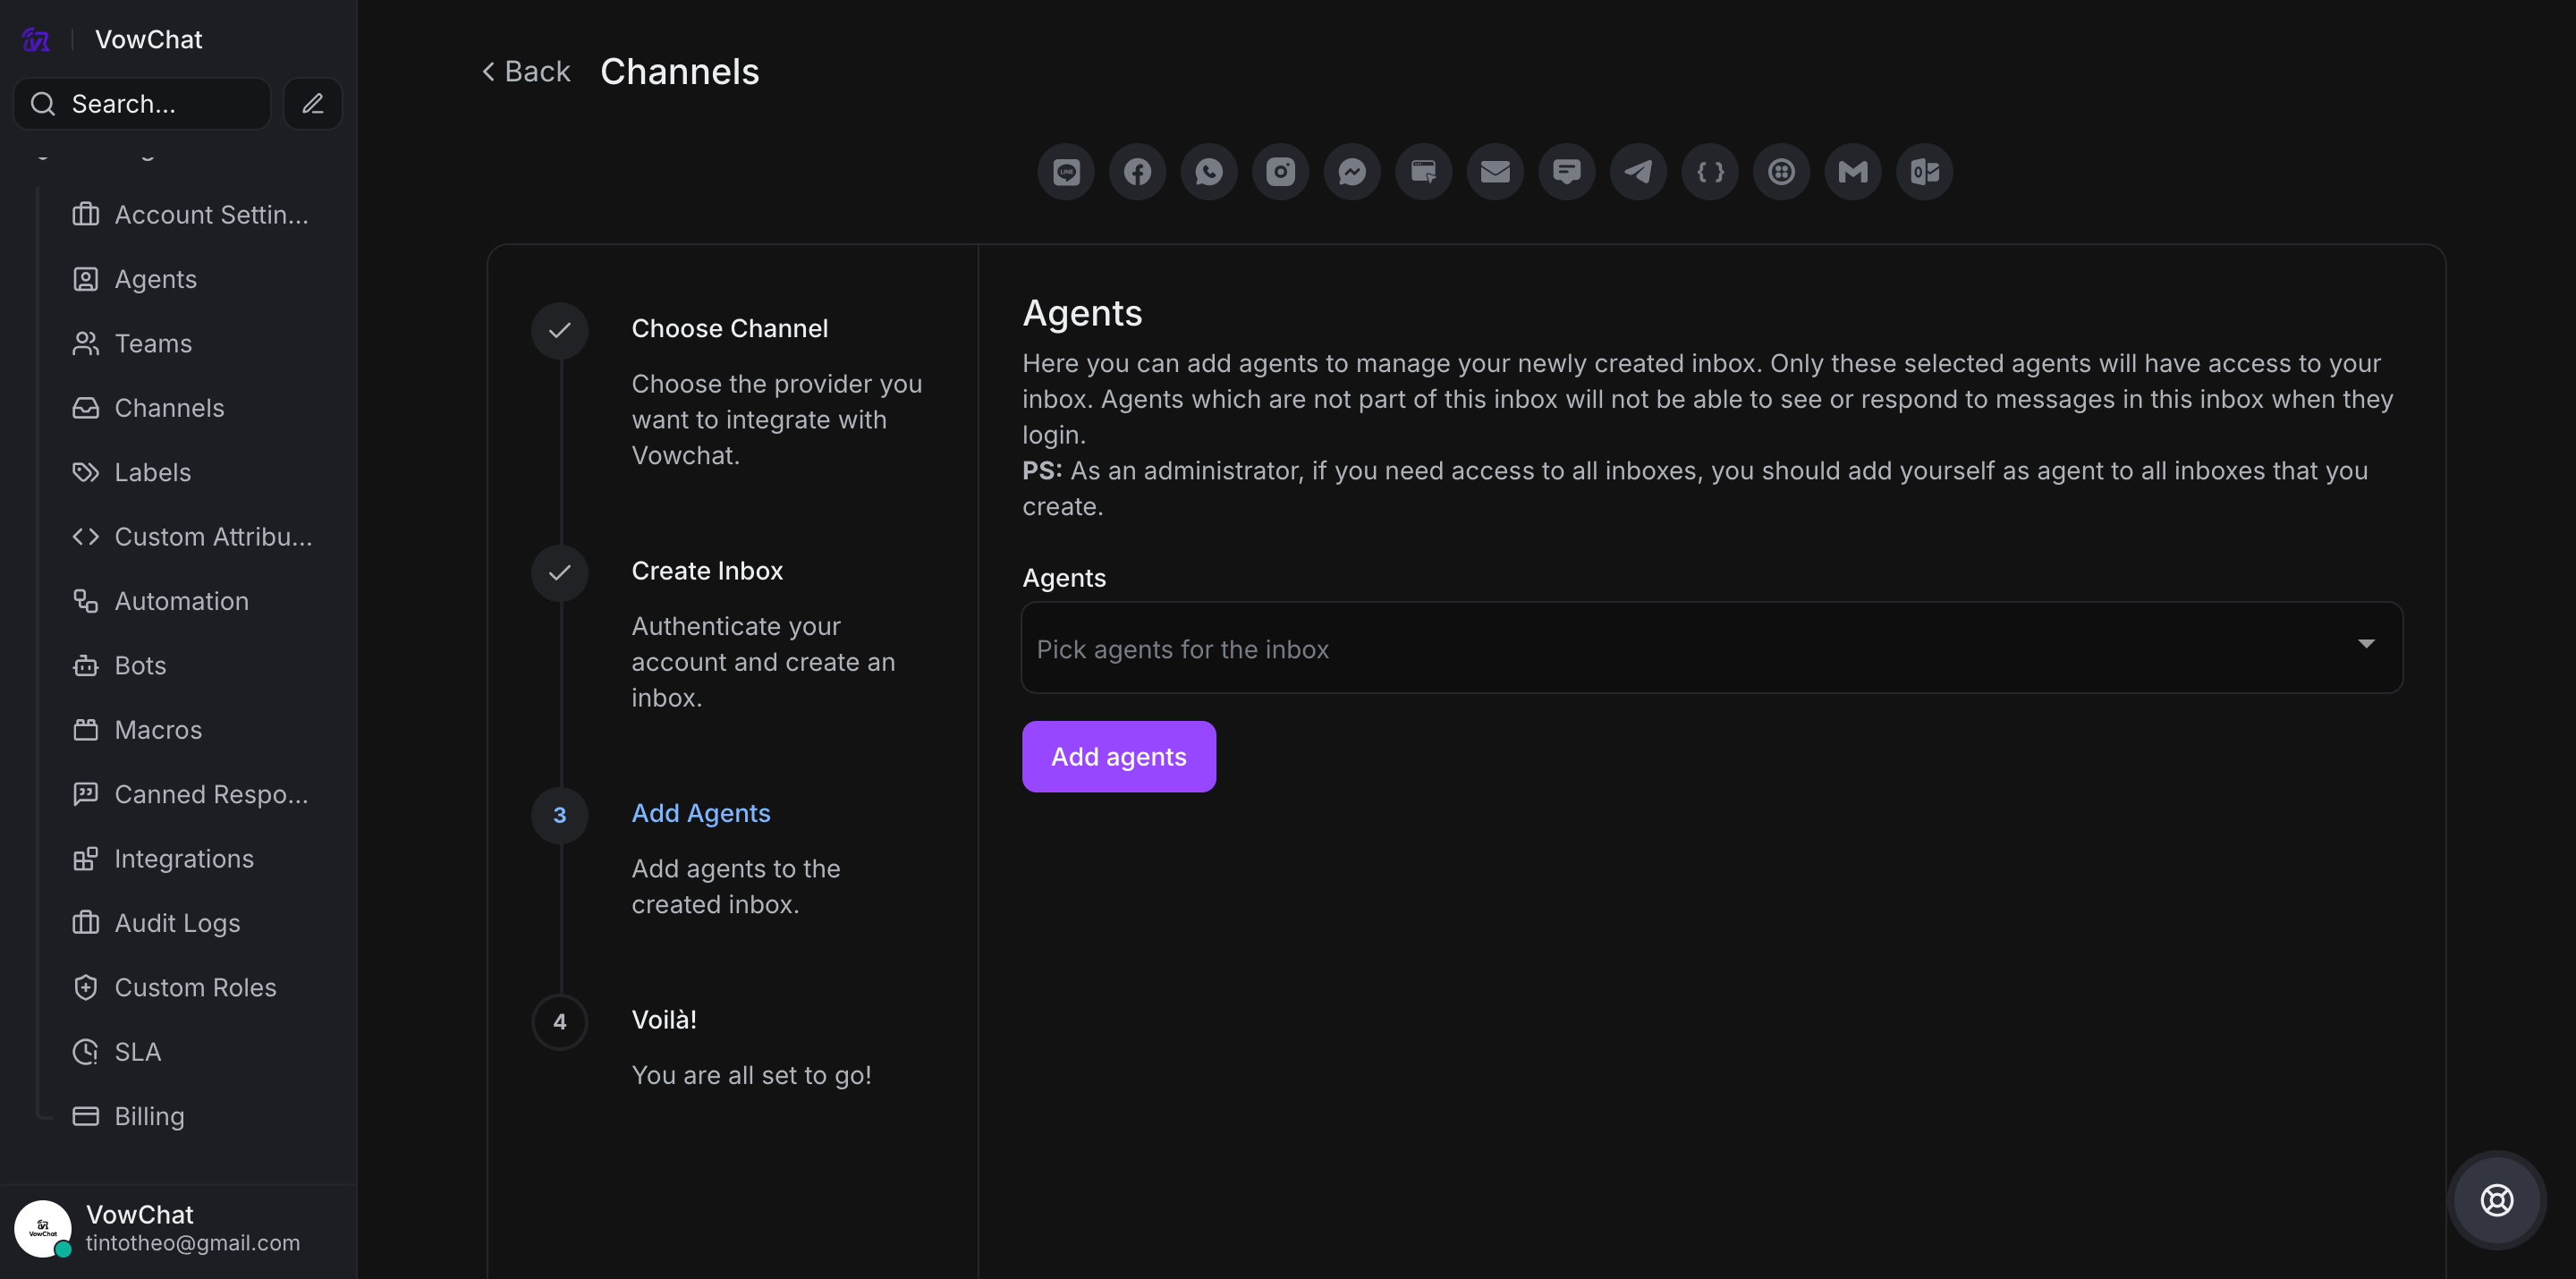The height and width of the screenshot is (1279, 2576).
Task: Select the Telegram channel icon
Action: [x=1638, y=172]
